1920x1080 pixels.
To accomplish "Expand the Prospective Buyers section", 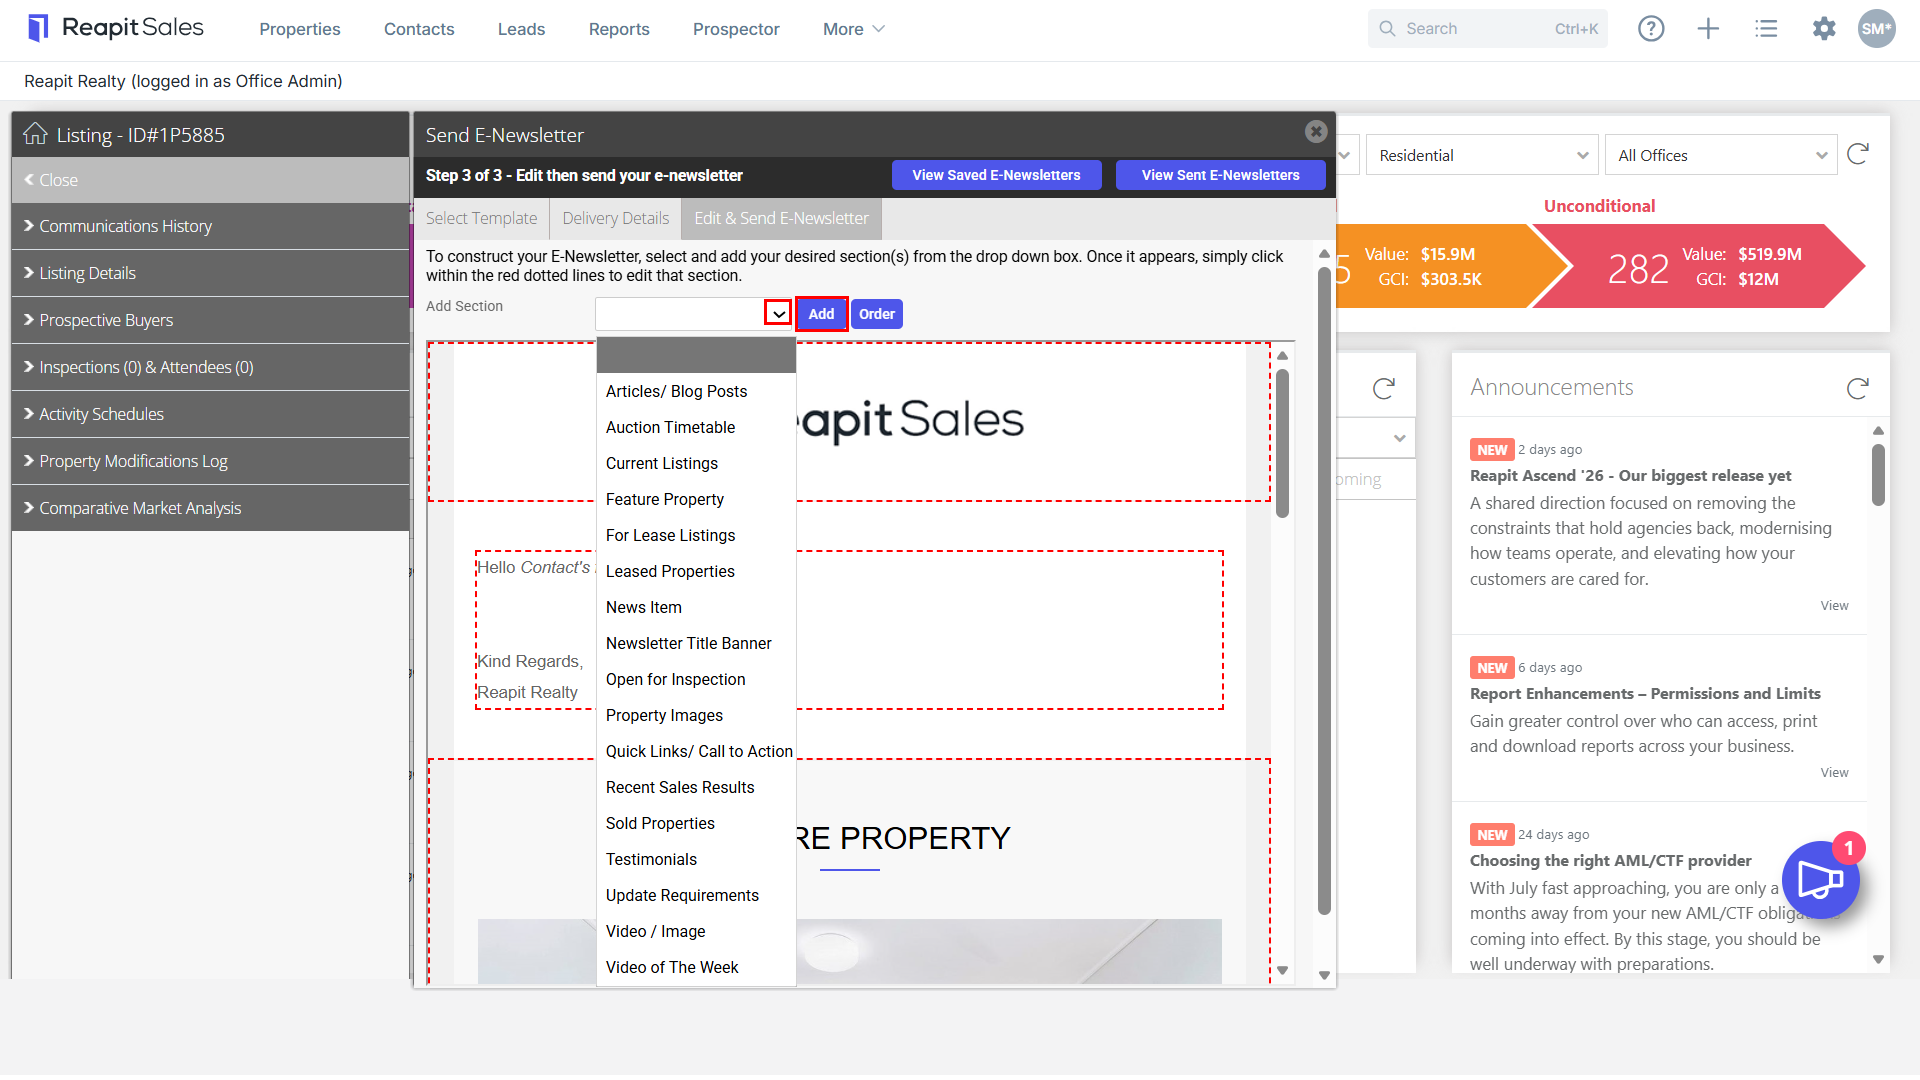I will [x=210, y=320].
